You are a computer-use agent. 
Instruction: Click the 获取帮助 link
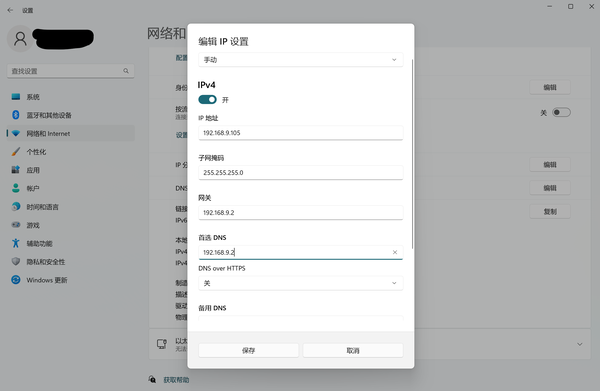click(x=176, y=380)
